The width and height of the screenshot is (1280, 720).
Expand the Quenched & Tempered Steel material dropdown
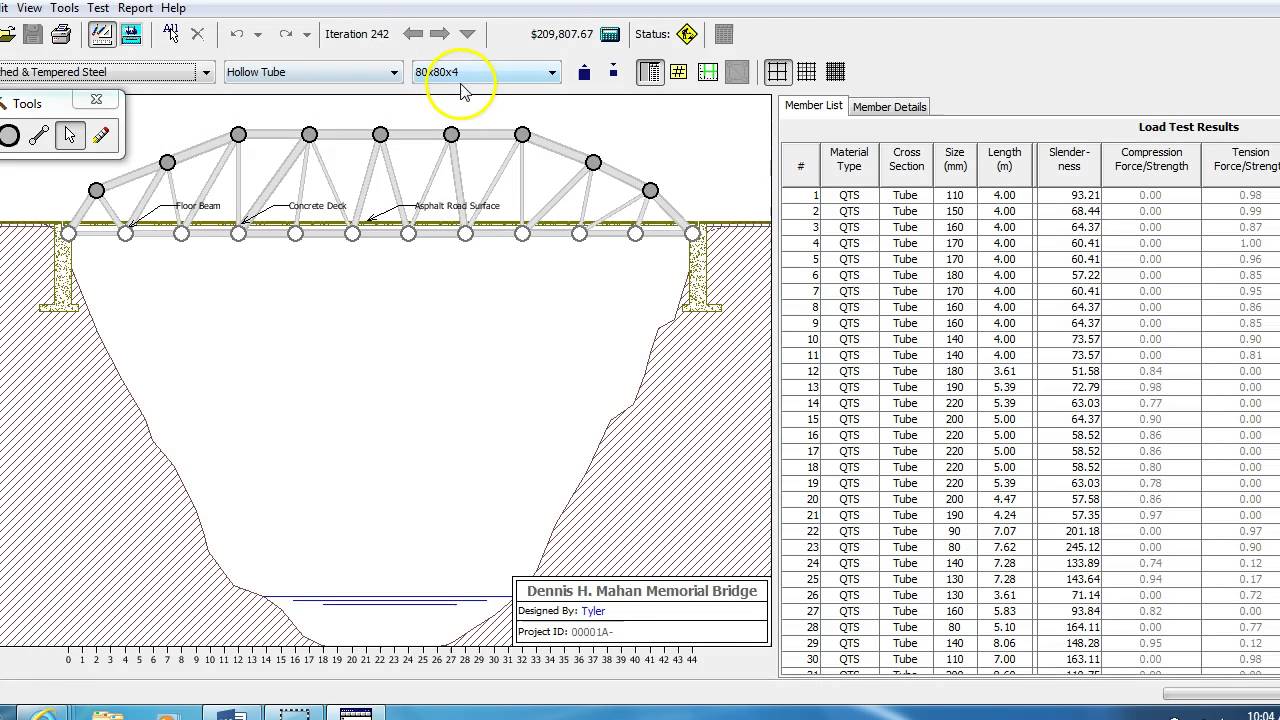coord(205,72)
